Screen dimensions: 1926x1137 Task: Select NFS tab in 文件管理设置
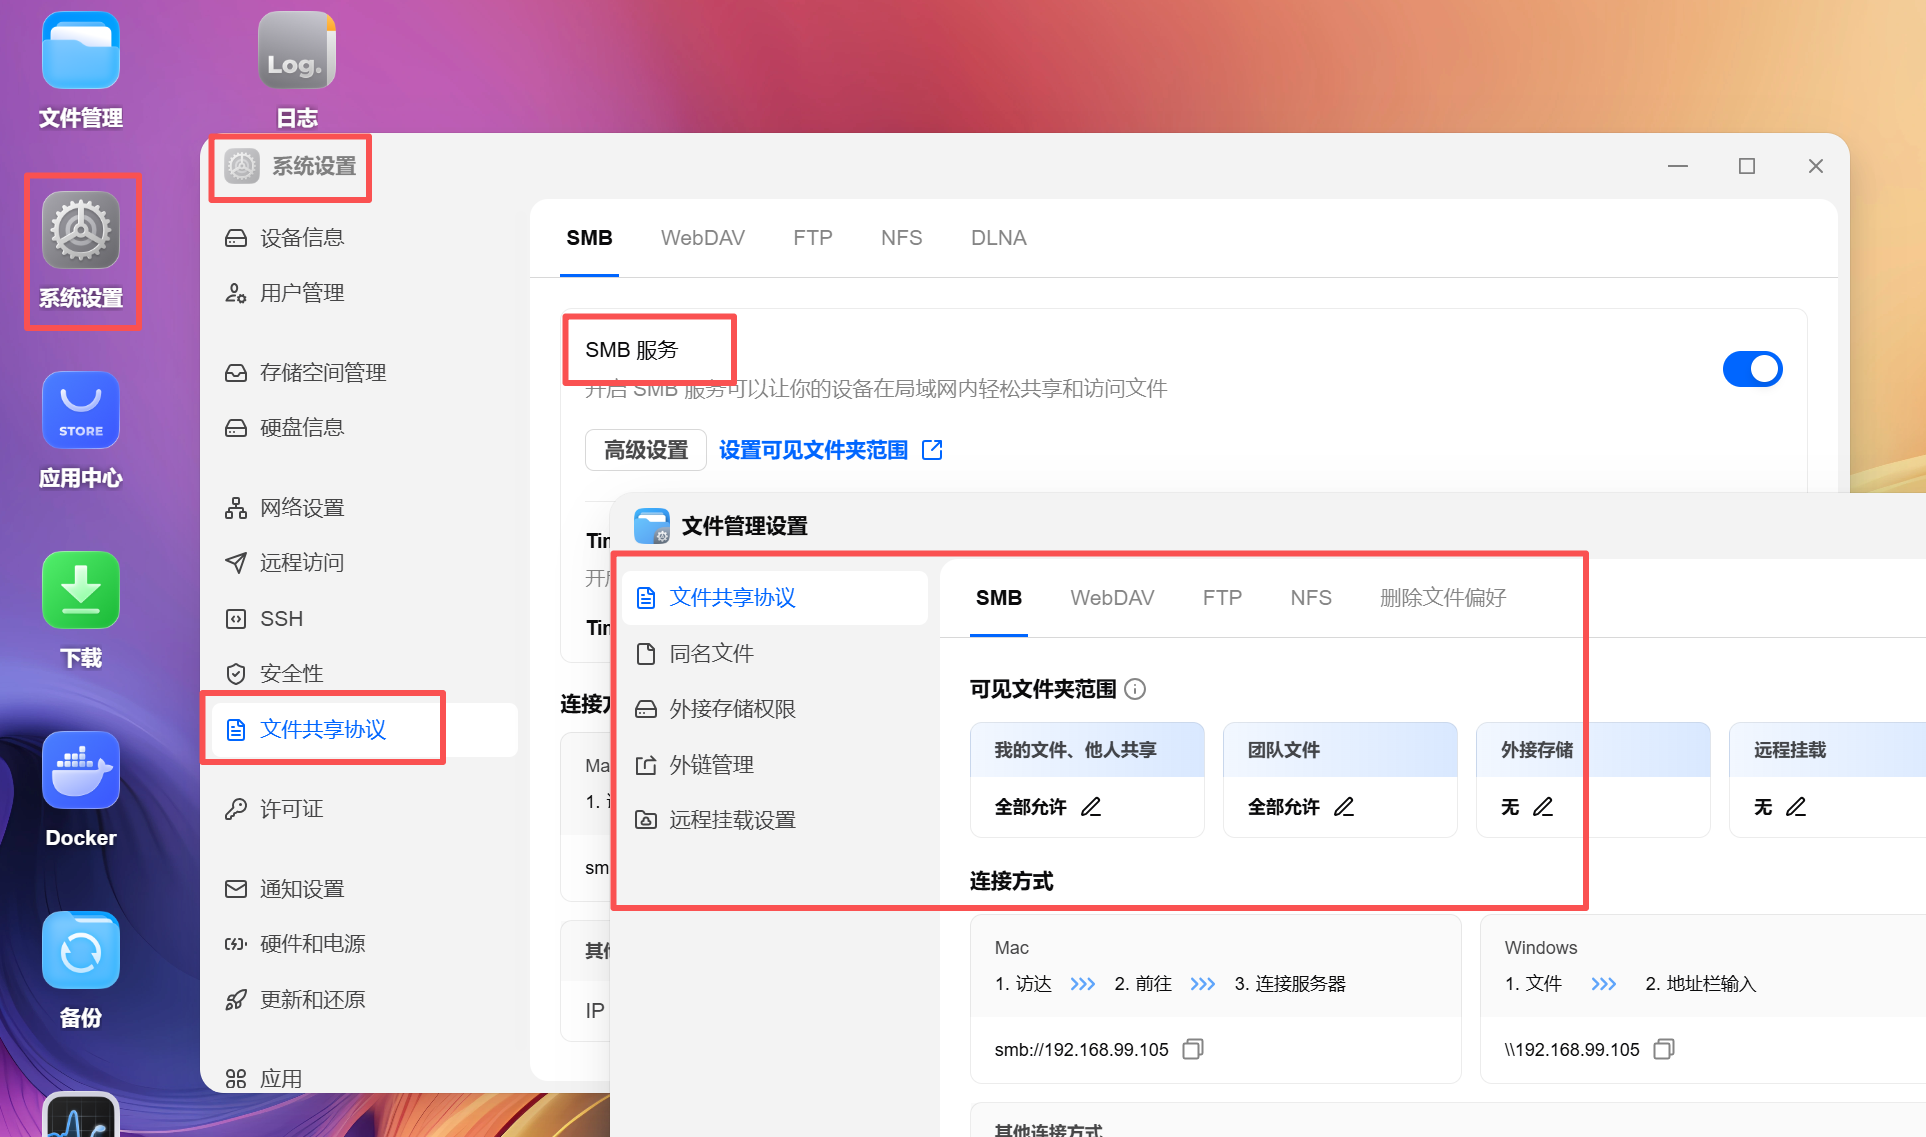(1311, 598)
